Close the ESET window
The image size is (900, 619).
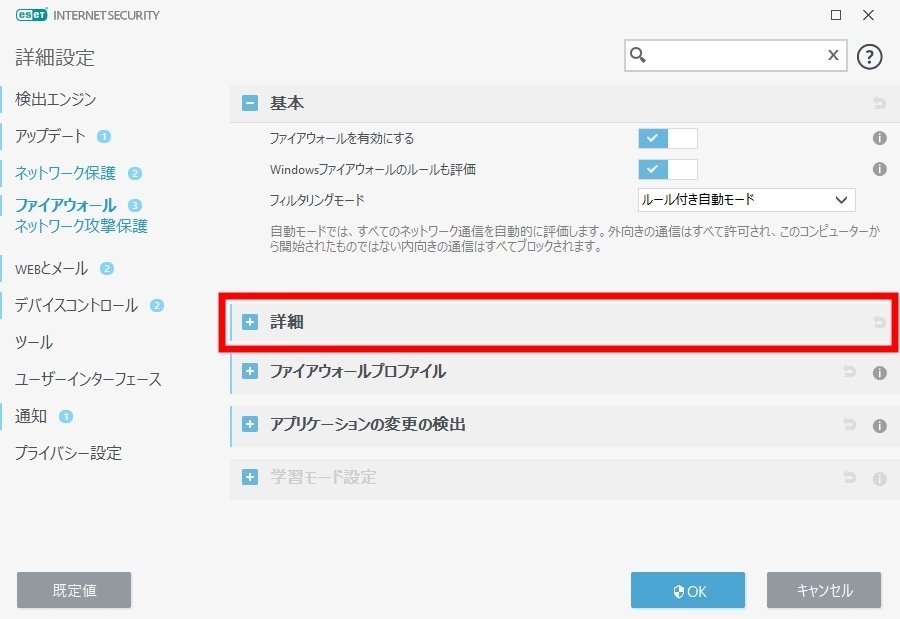click(868, 15)
